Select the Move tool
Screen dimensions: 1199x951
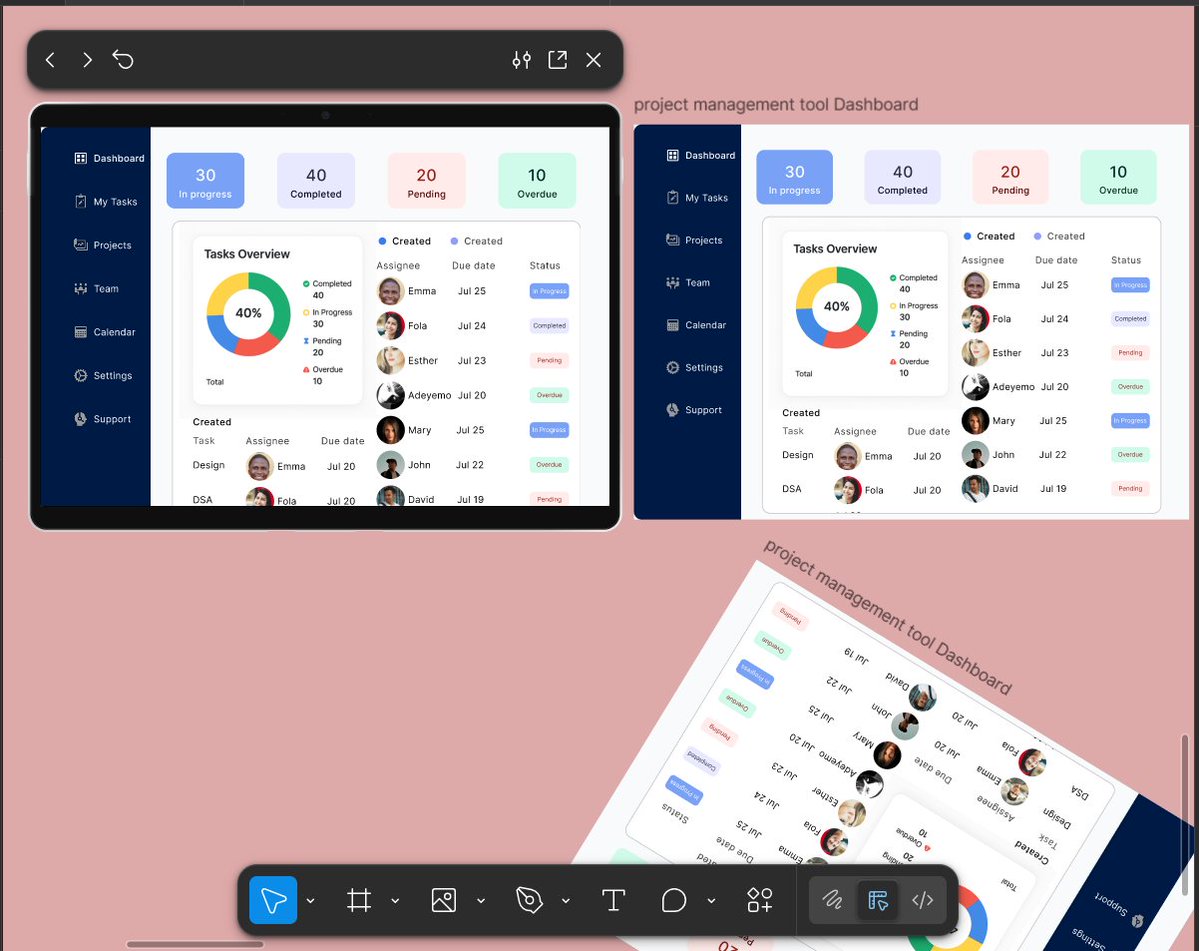coord(273,900)
